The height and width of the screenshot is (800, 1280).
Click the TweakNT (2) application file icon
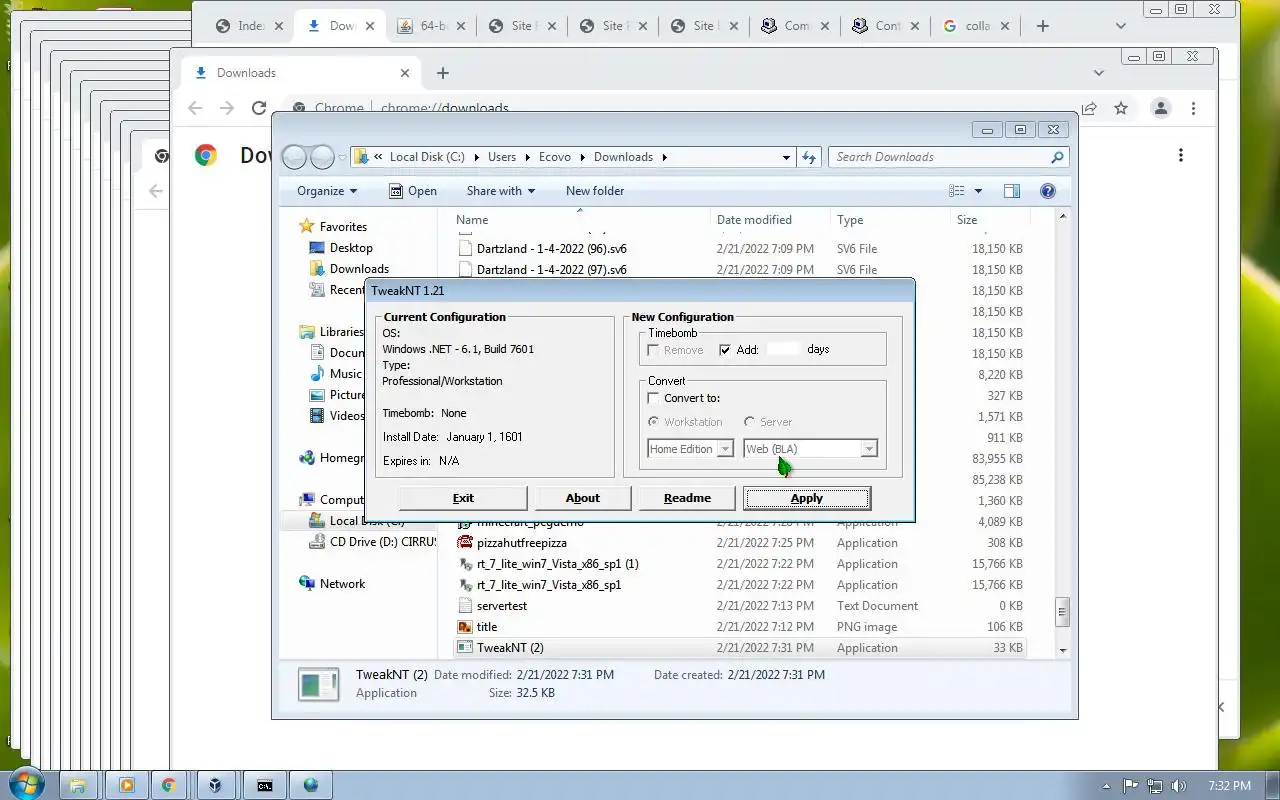[x=465, y=648]
